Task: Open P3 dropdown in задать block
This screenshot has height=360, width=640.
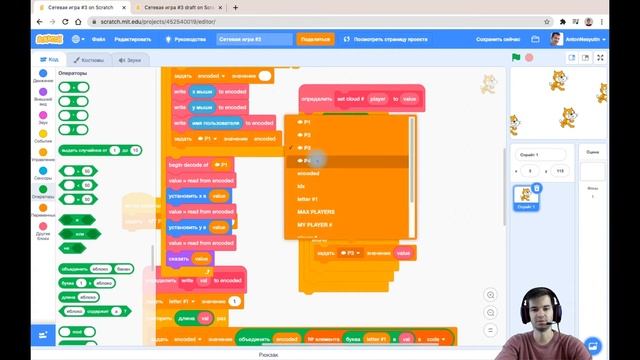Action: click(x=351, y=253)
